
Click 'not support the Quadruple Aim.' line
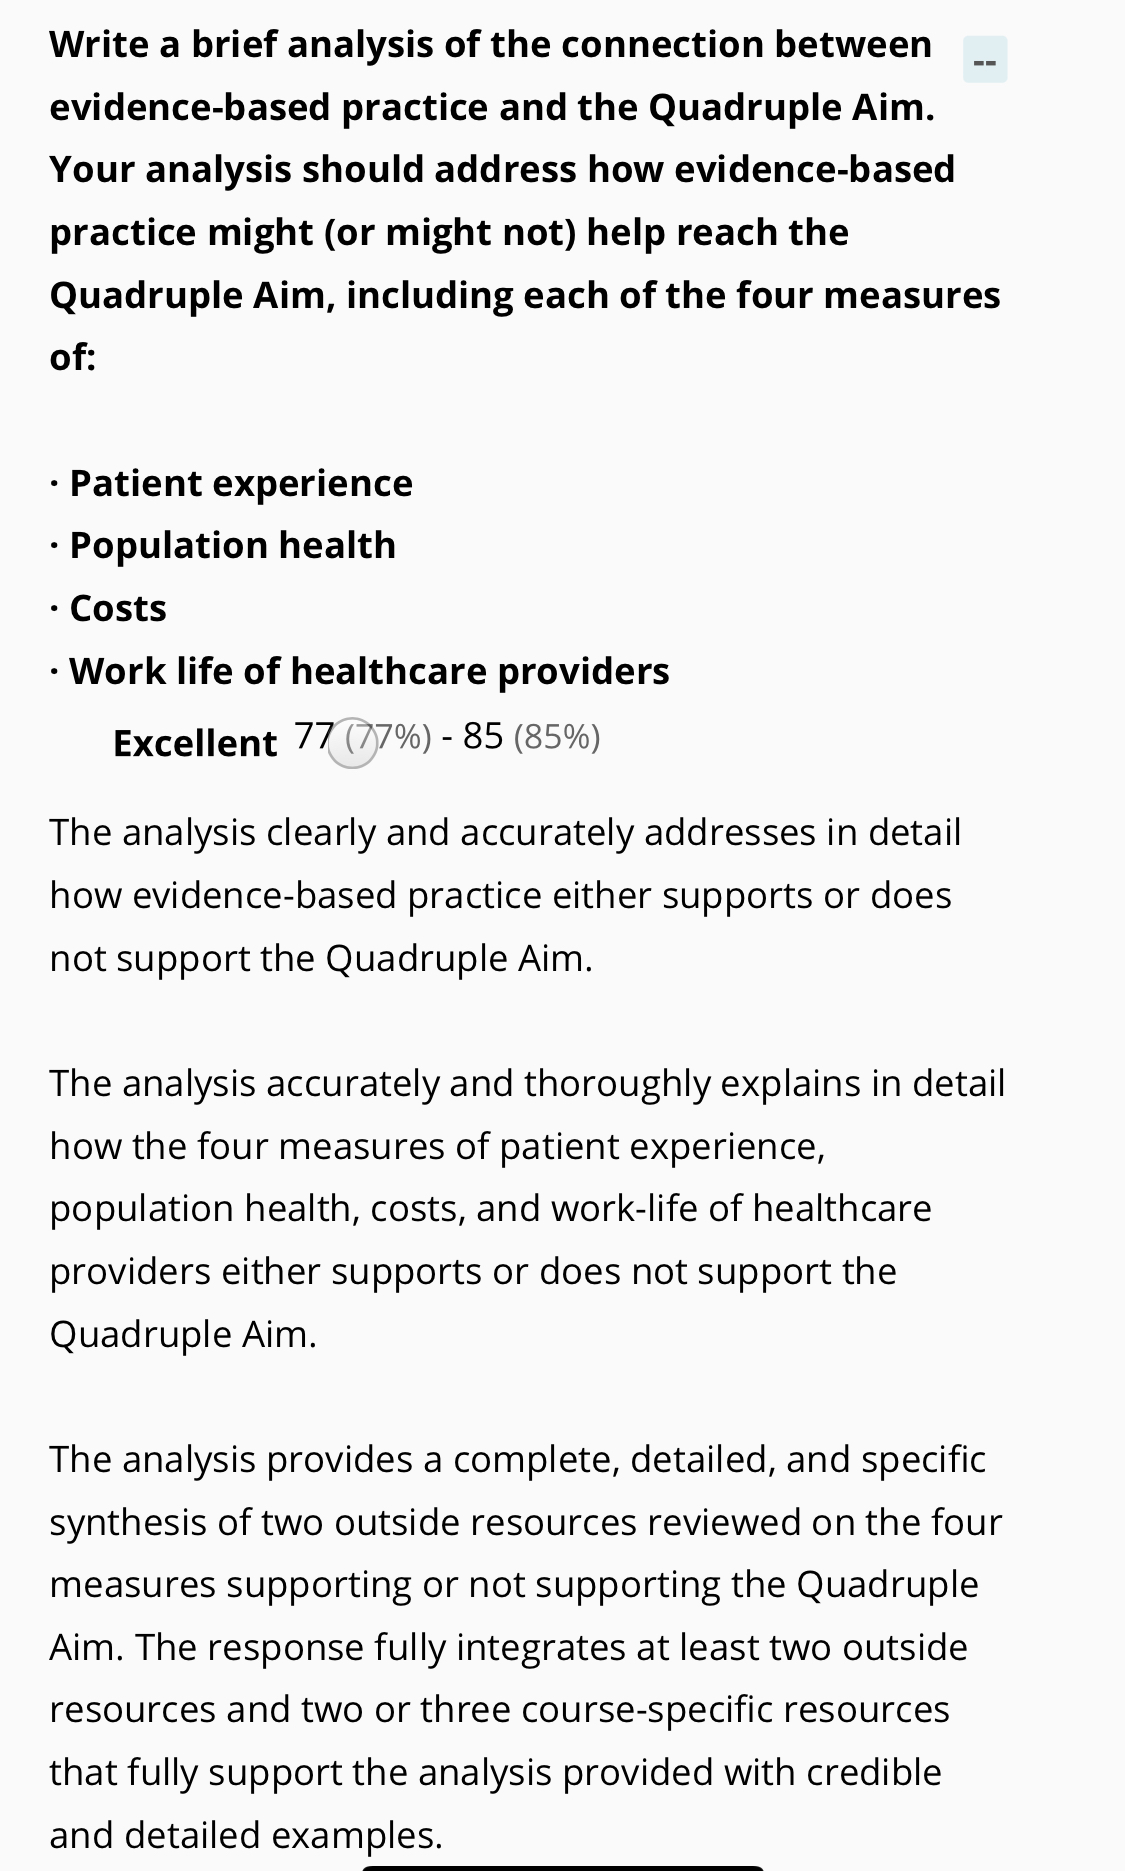(321, 958)
